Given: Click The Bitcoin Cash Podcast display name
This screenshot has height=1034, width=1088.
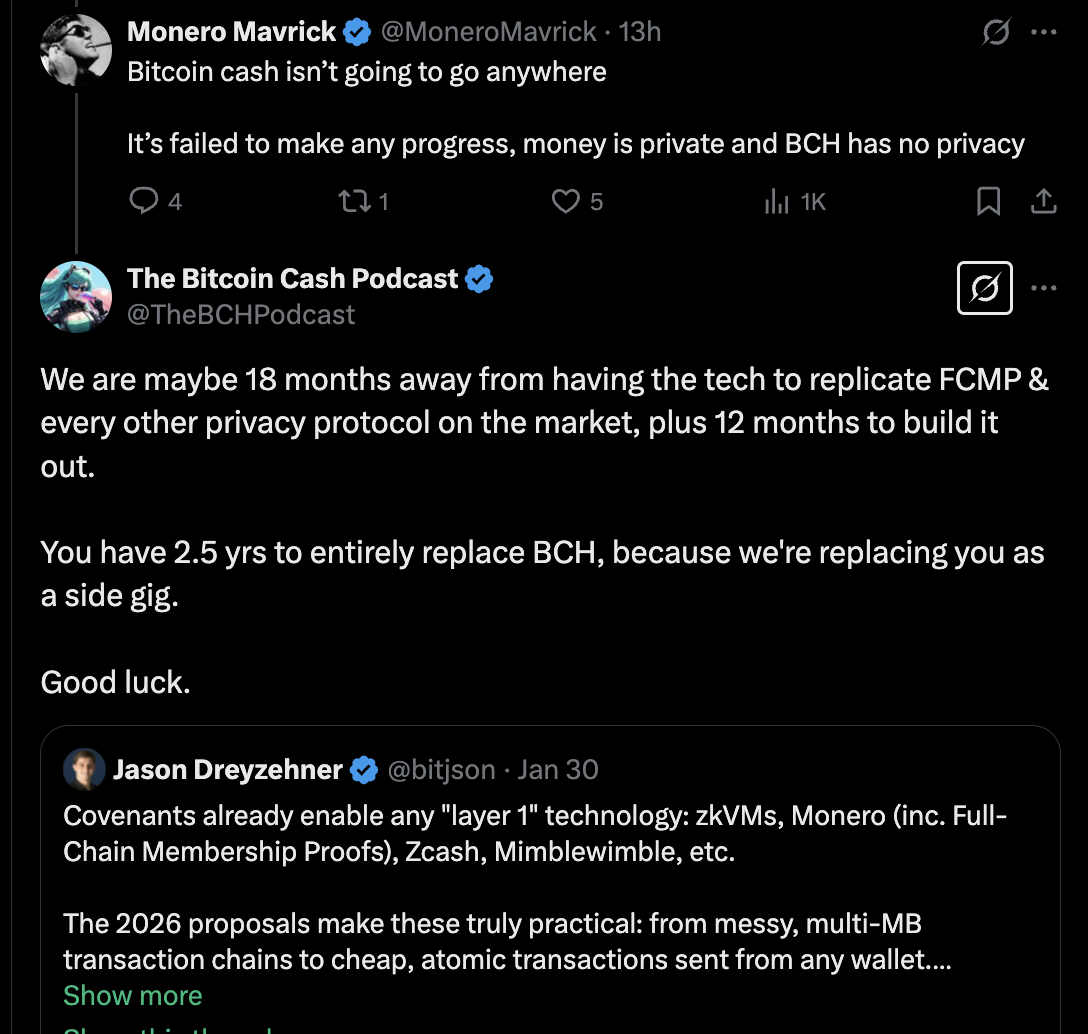Looking at the screenshot, I should click(292, 278).
